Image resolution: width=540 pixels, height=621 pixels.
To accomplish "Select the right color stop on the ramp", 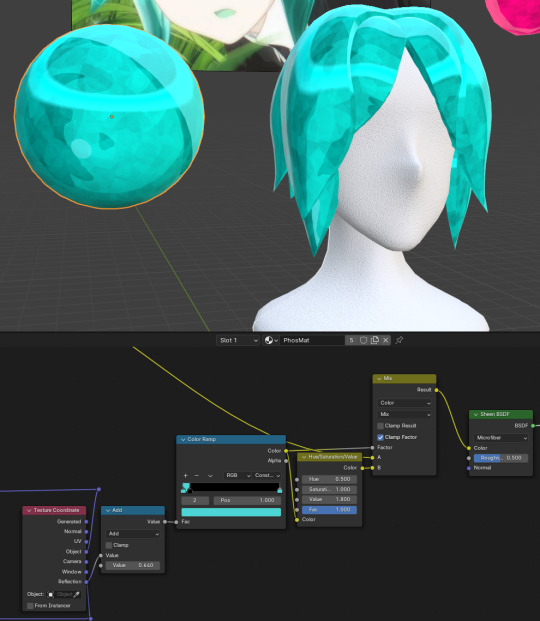I will [x=280, y=489].
